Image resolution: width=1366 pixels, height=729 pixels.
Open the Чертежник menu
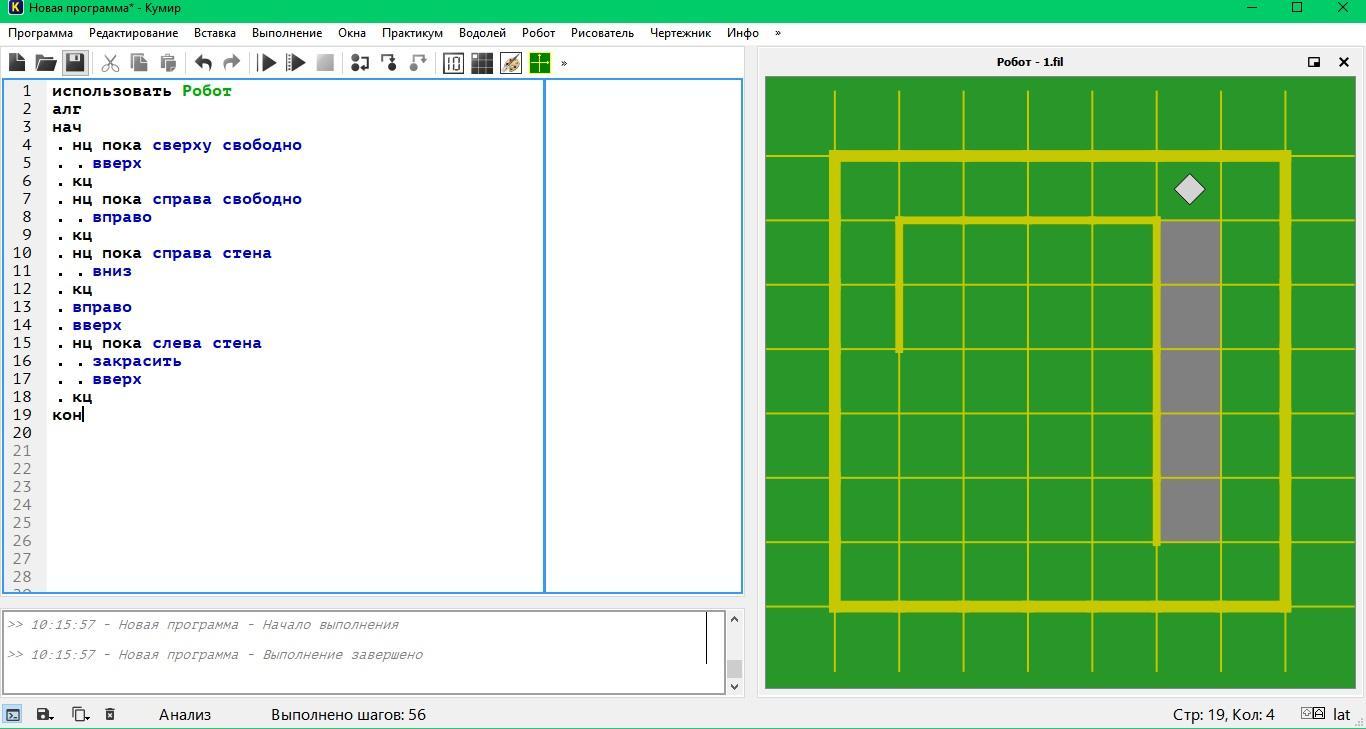click(x=680, y=33)
